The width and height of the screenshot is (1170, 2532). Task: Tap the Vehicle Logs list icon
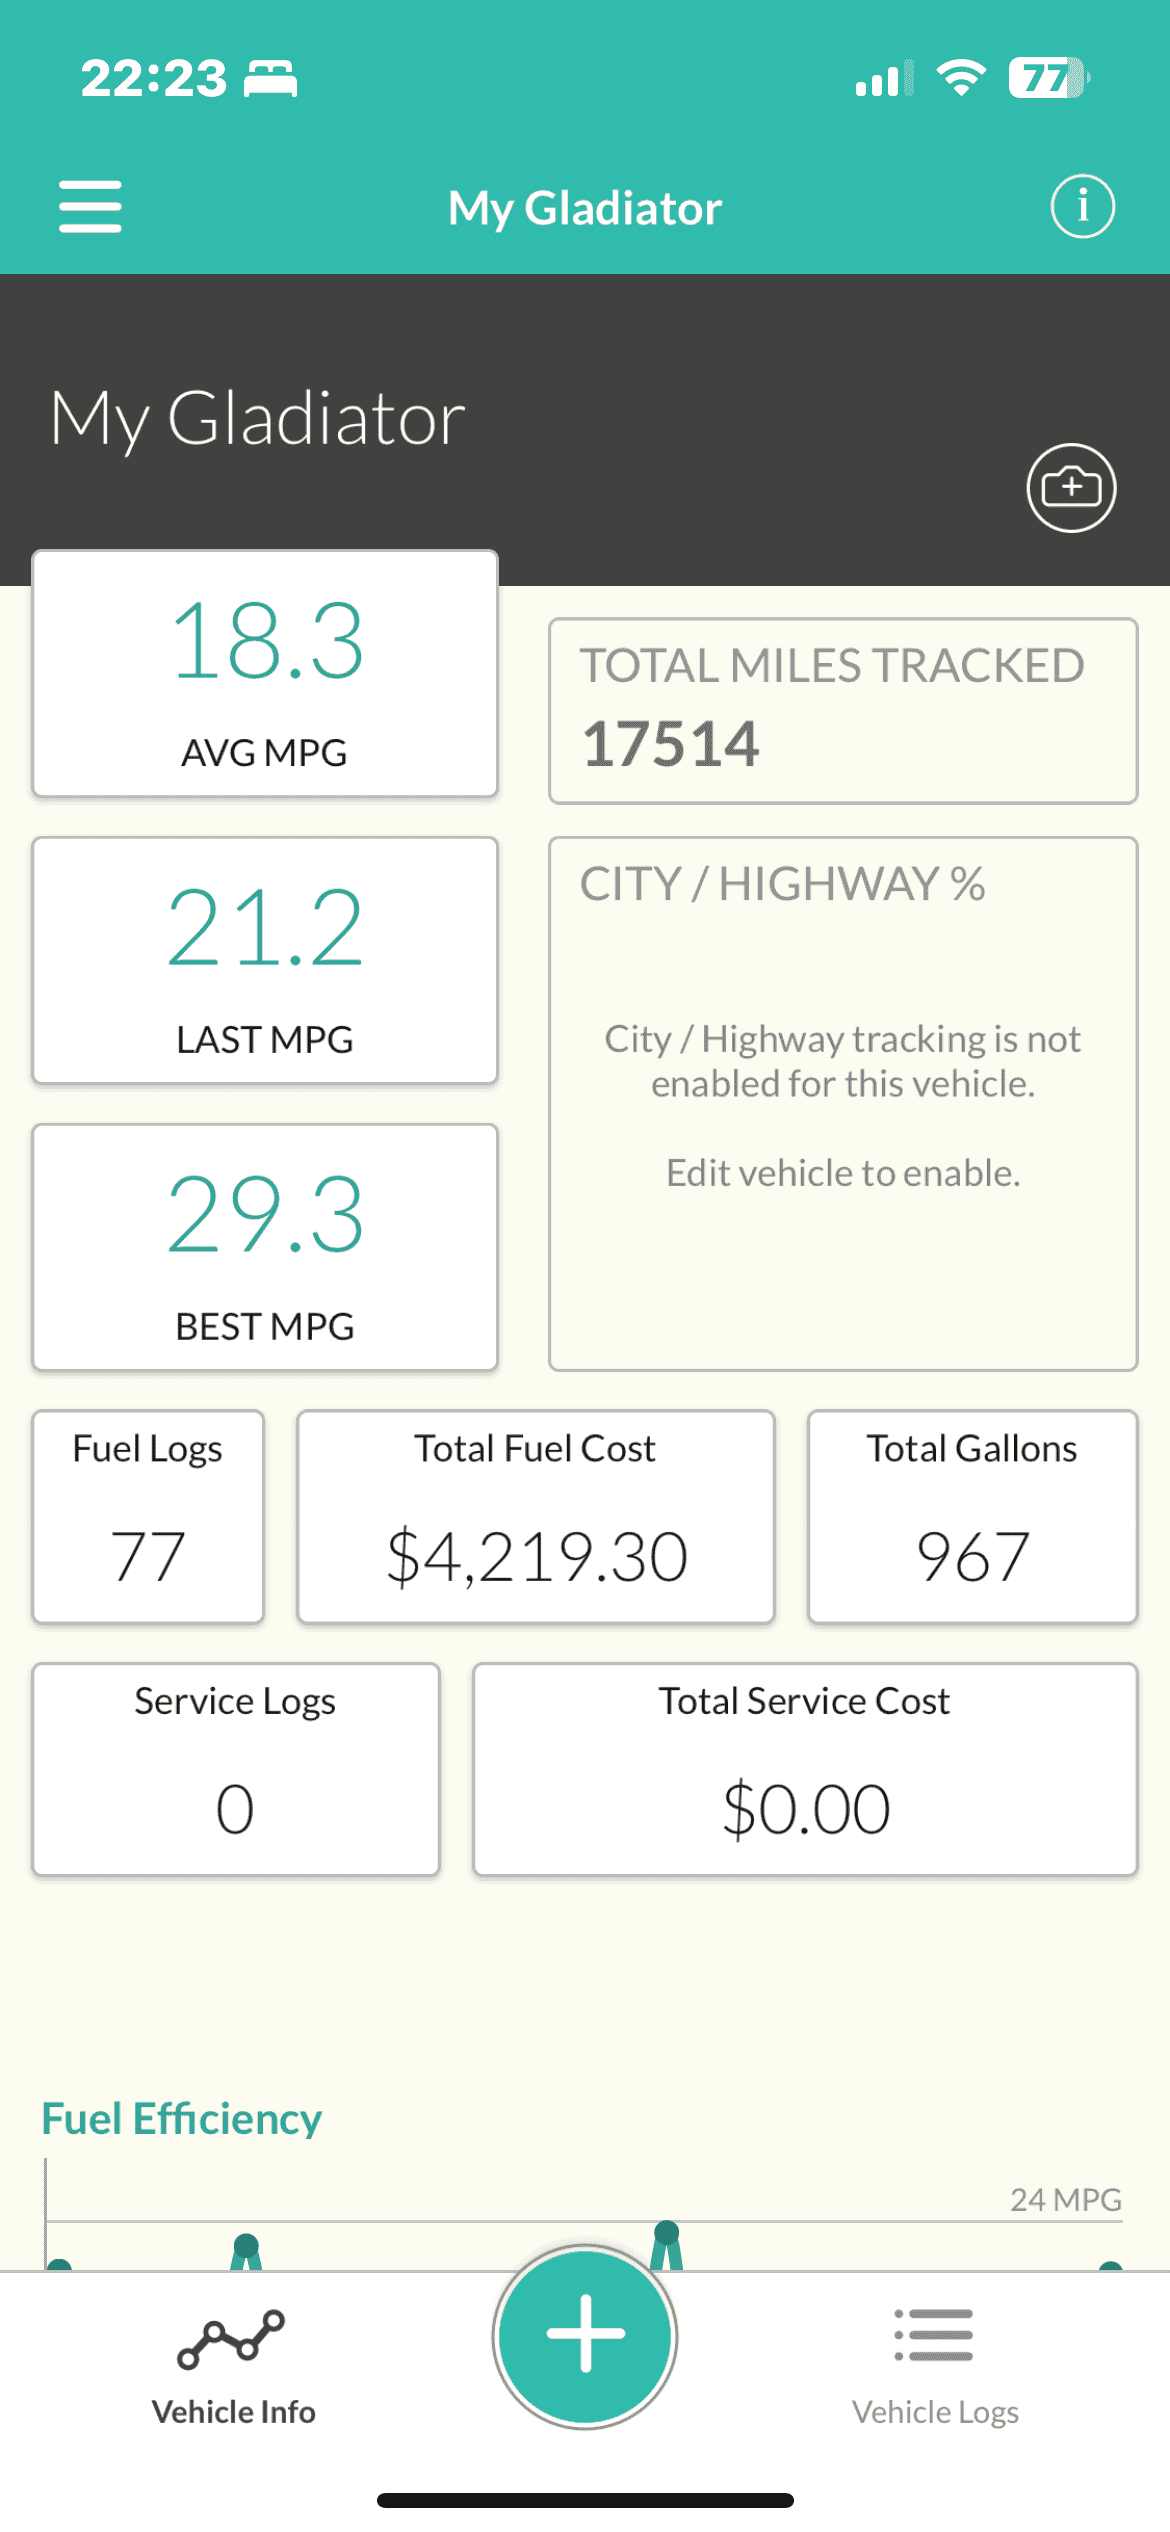(x=934, y=2335)
